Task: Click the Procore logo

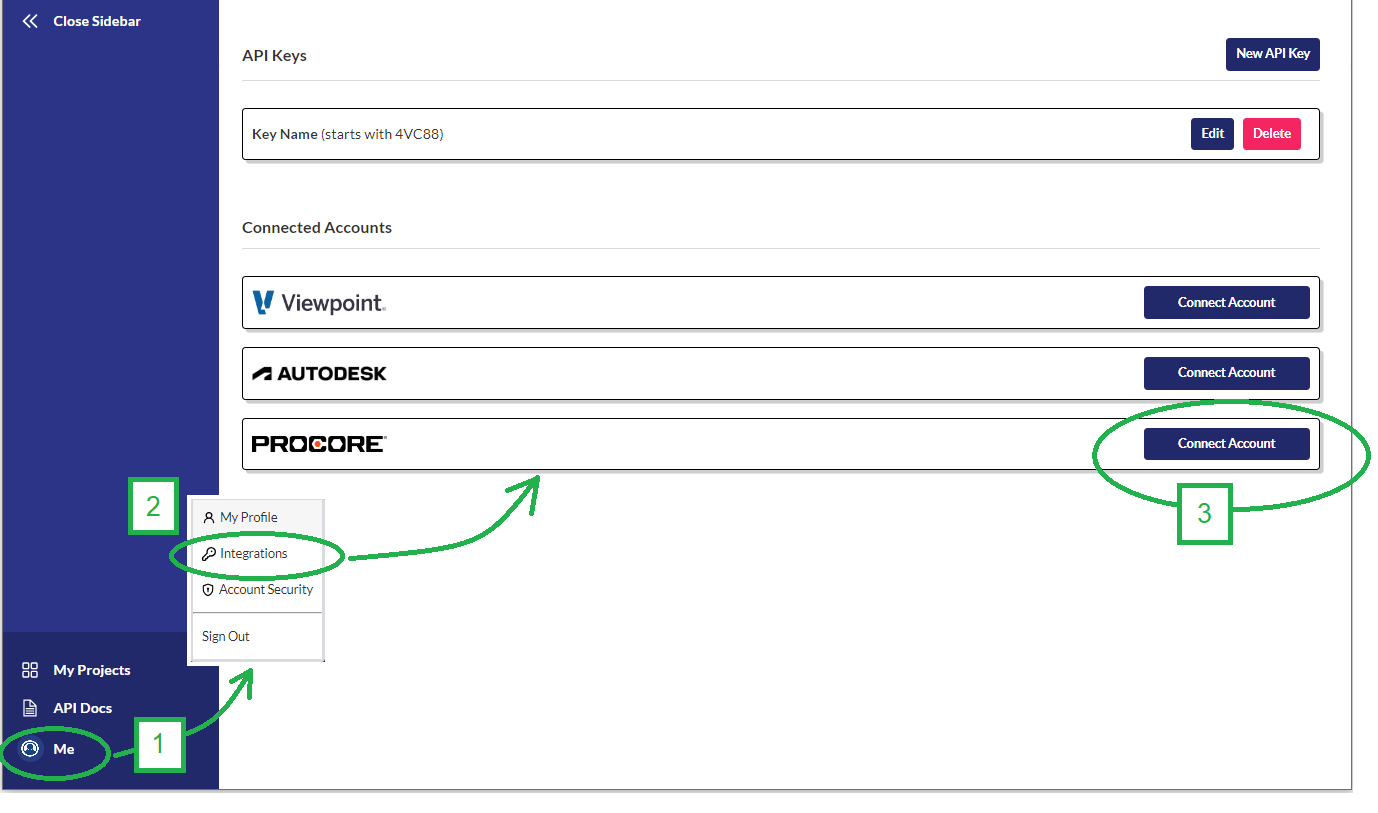Action: point(319,444)
